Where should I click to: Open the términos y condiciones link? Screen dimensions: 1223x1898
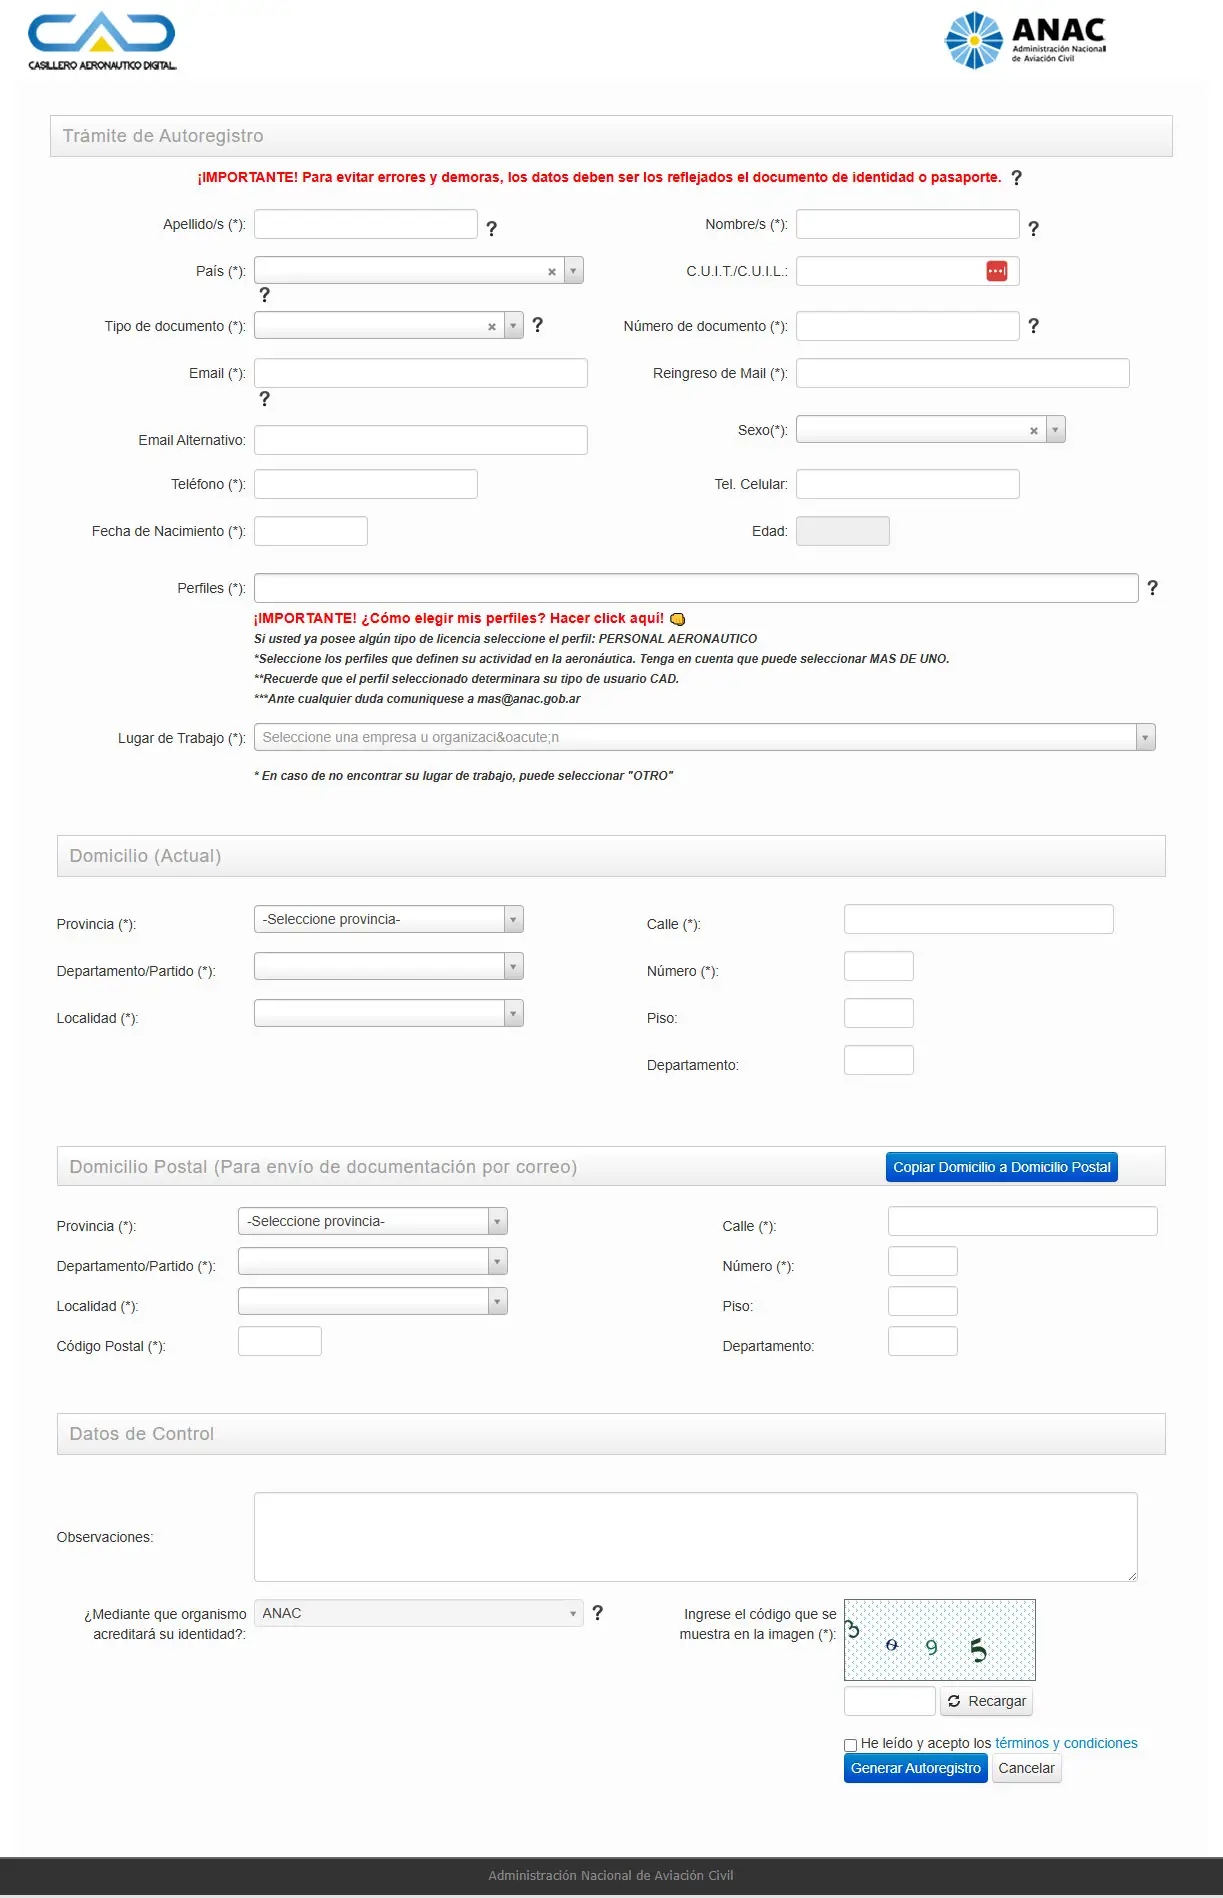pyautogui.click(x=1066, y=1743)
